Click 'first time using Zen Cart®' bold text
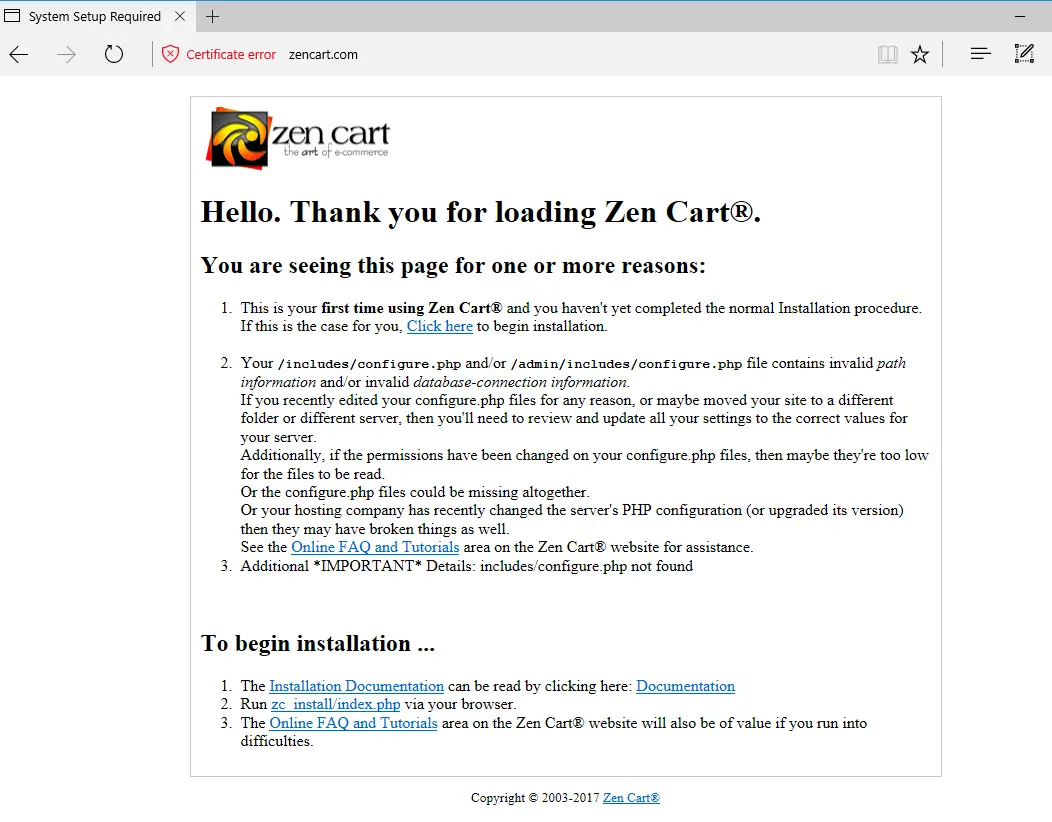This screenshot has height=822, width=1052. pos(411,308)
